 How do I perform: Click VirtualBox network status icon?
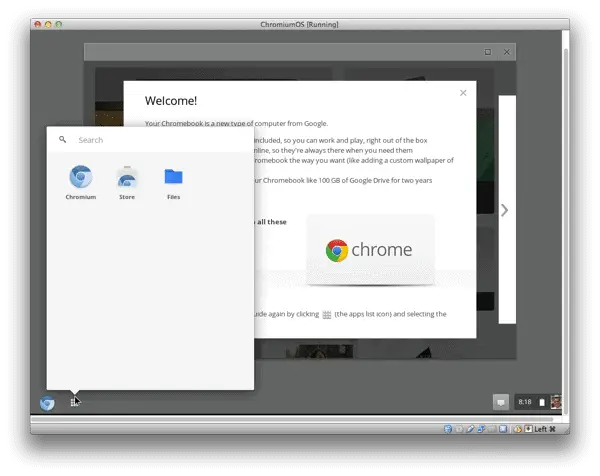481,429
